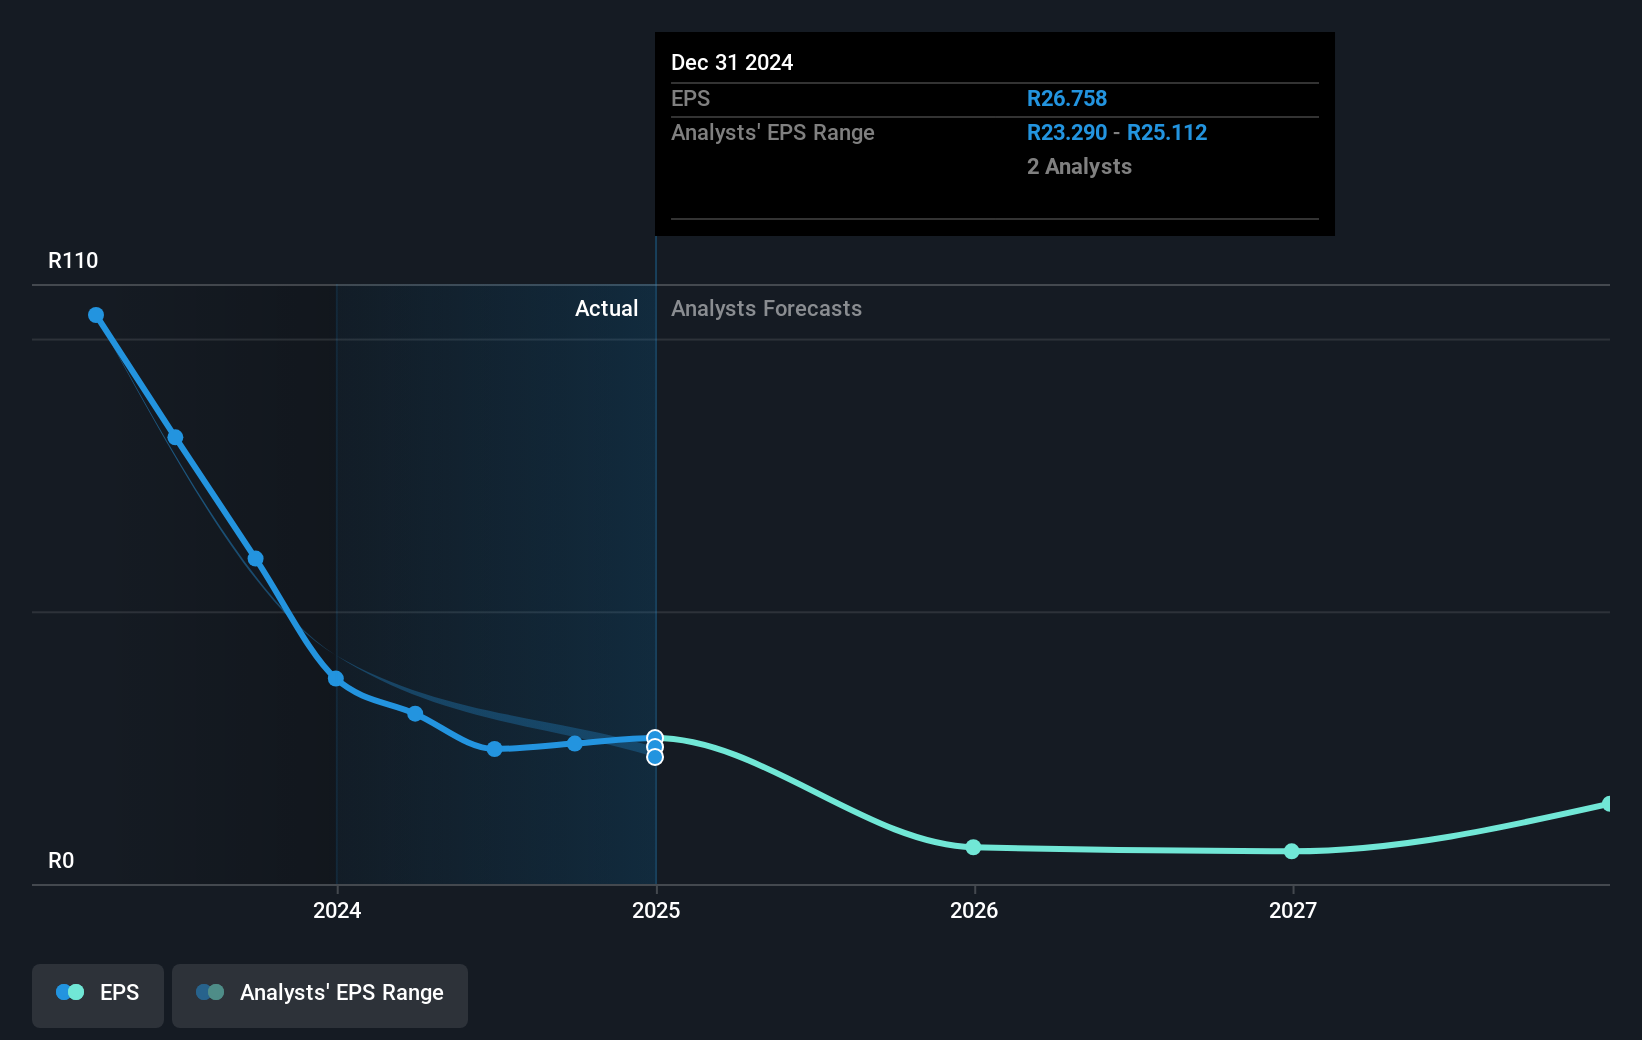The image size is (1642, 1040).
Task: Select the late-2023 EPS data point
Action: point(256,559)
